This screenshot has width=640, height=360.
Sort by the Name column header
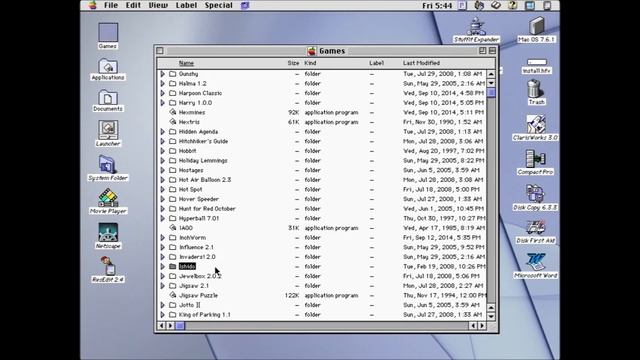pos(186,63)
